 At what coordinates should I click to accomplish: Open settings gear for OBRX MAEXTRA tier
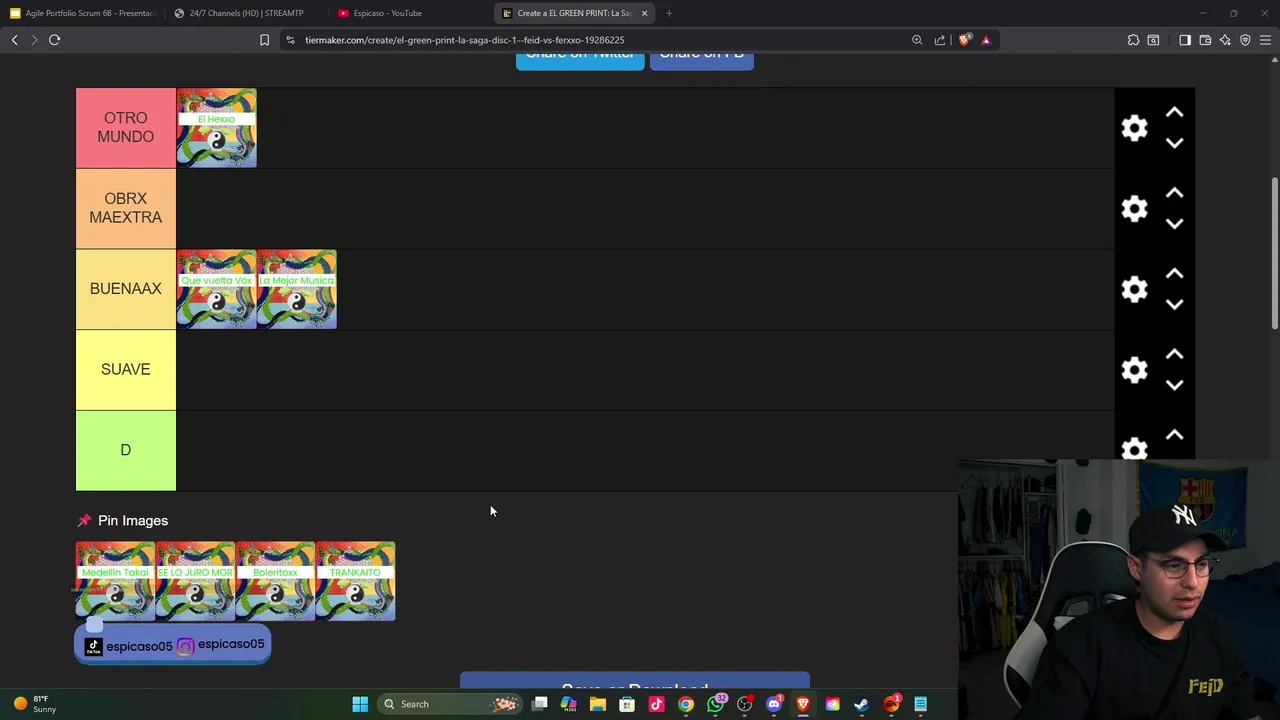[1134, 208]
